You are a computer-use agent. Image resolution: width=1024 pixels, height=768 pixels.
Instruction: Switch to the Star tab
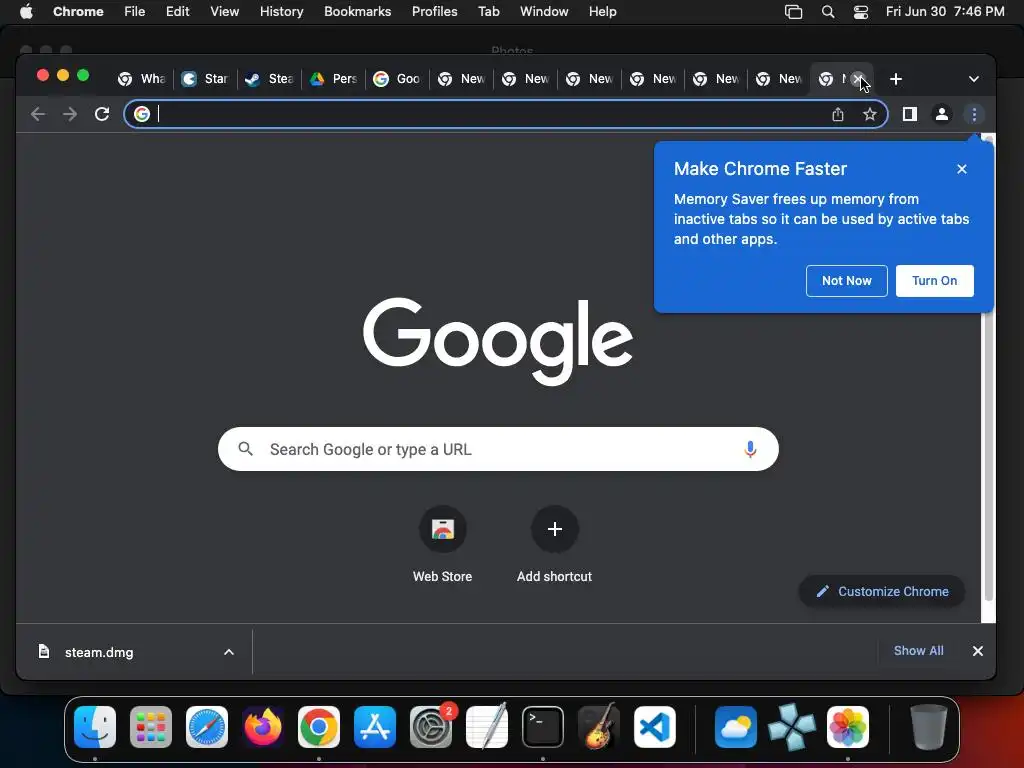206,79
